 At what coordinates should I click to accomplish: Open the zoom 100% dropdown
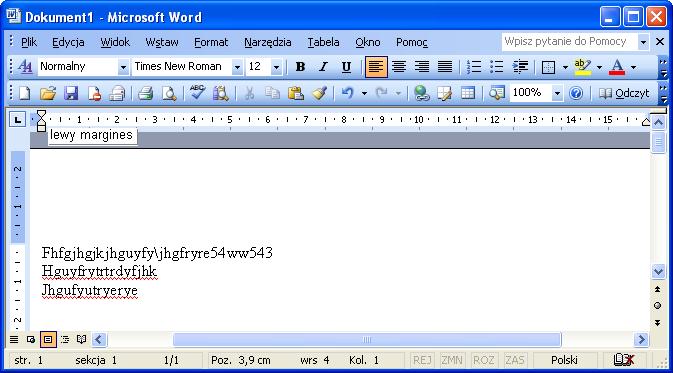[x=557, y=93]
